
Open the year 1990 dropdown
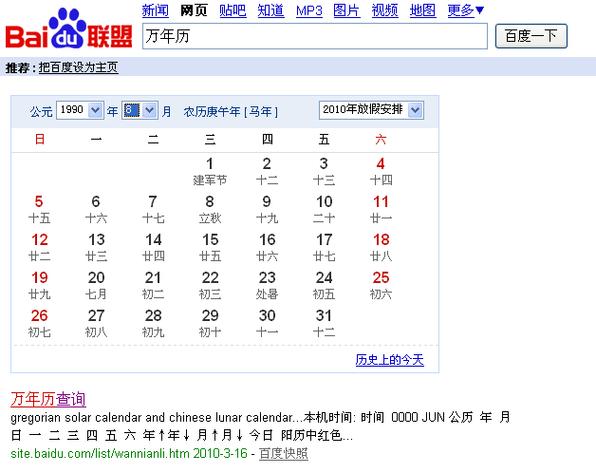click(80, 110)
